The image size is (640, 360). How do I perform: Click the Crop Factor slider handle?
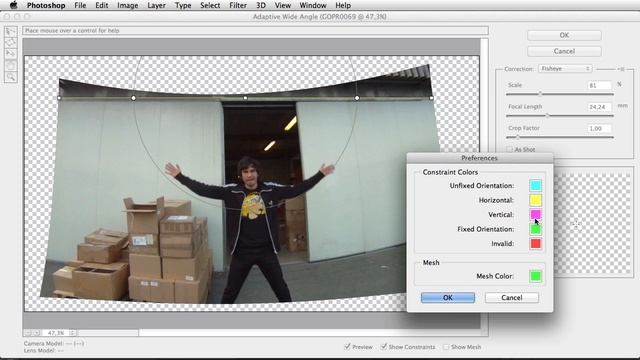pyautogui.click(x=518, y=137)
